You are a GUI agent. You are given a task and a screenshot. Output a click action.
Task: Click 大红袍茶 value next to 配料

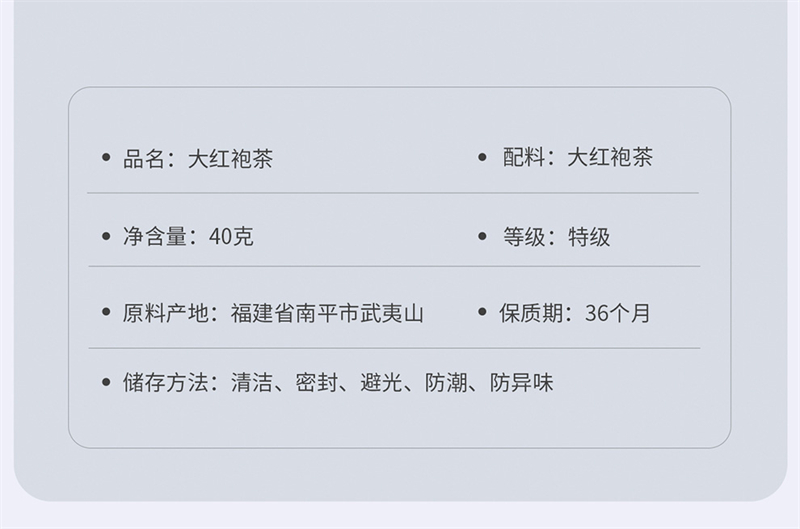point(610,157)
